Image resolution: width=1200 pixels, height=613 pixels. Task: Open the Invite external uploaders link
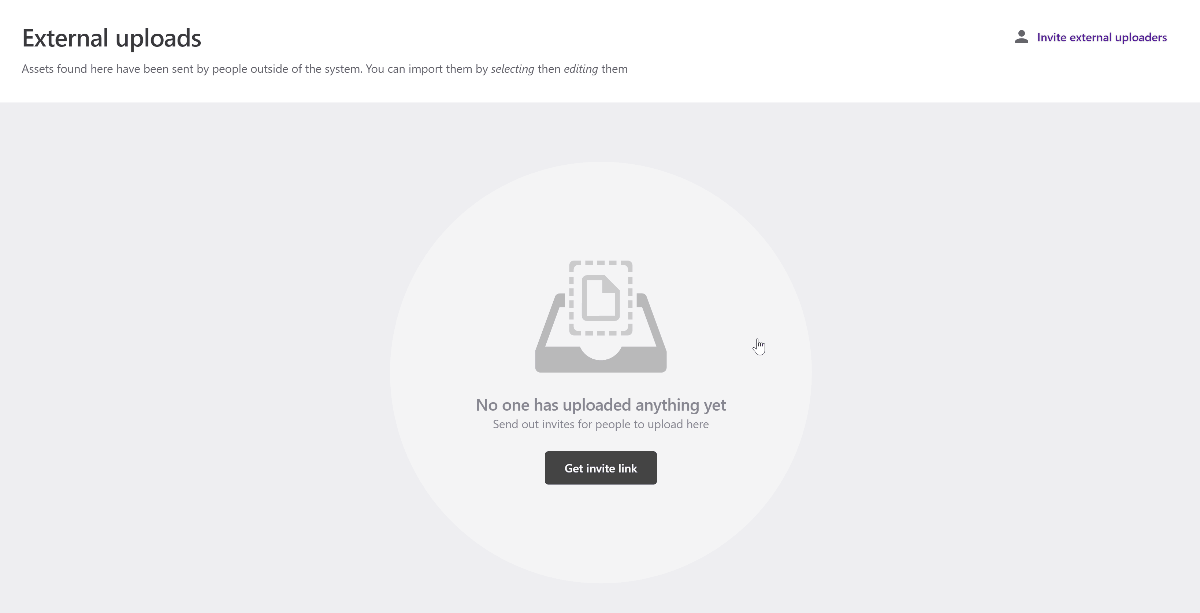click(x=1101, y=38)
